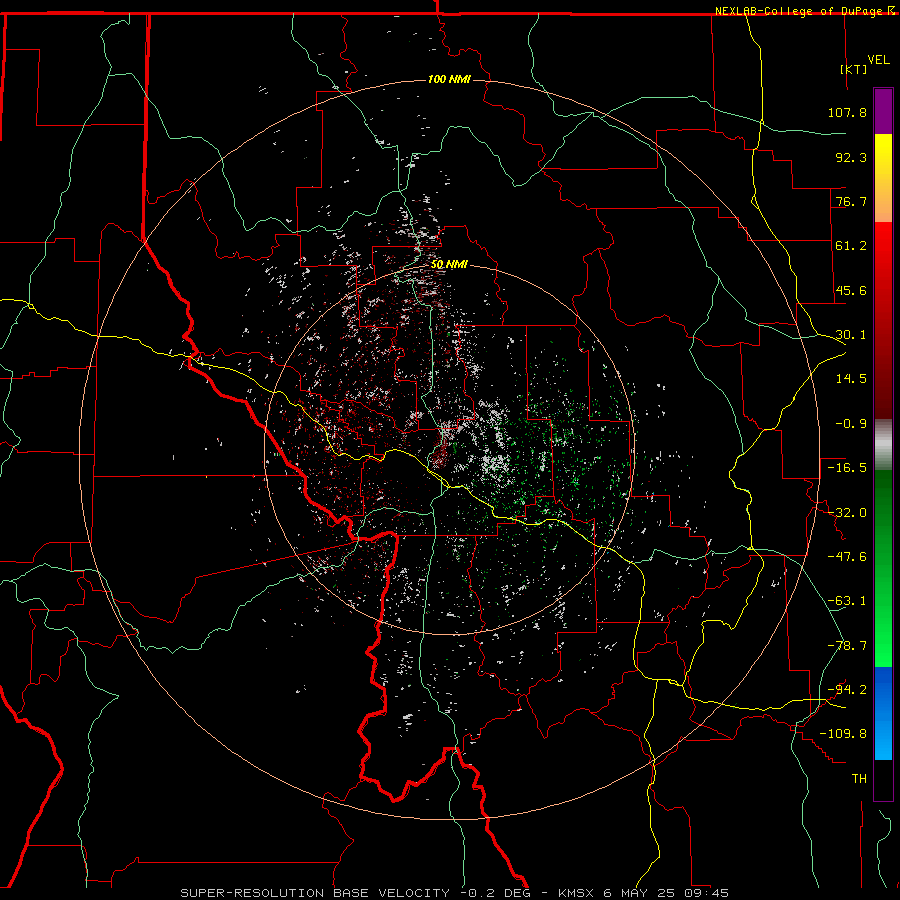Click the [KT] units label
This screenshot has width=900, height=900.
854,69
